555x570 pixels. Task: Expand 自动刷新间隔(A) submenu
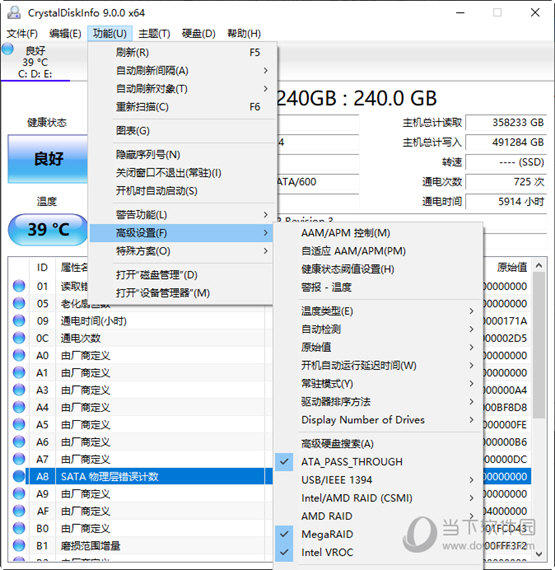[181, 71]
